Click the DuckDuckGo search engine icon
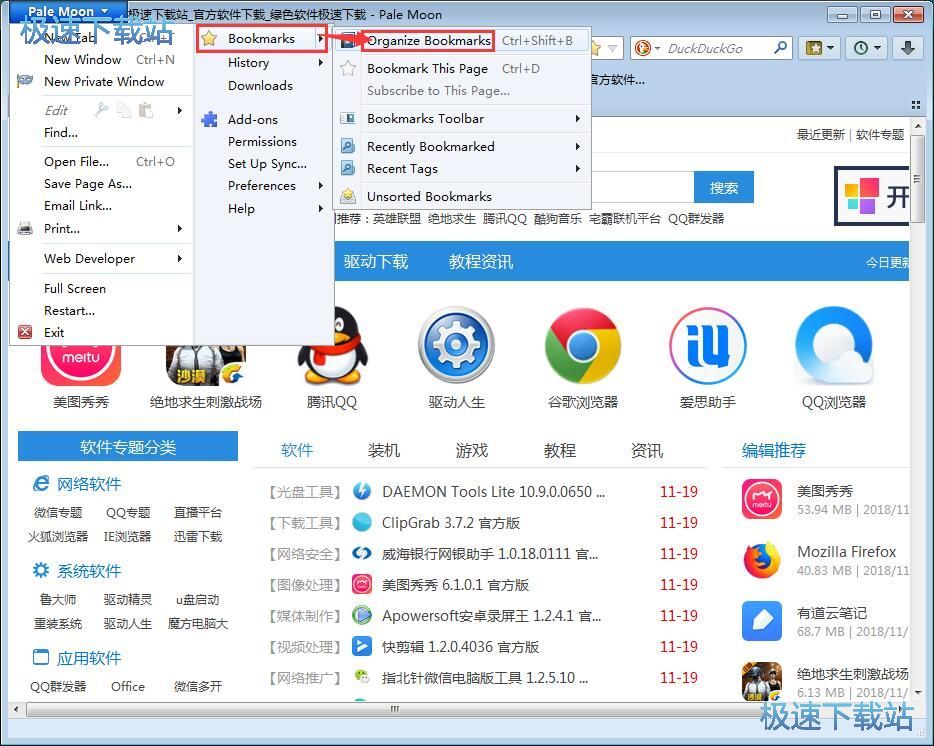This screenshot has height=746, width=934. (643, 48)
